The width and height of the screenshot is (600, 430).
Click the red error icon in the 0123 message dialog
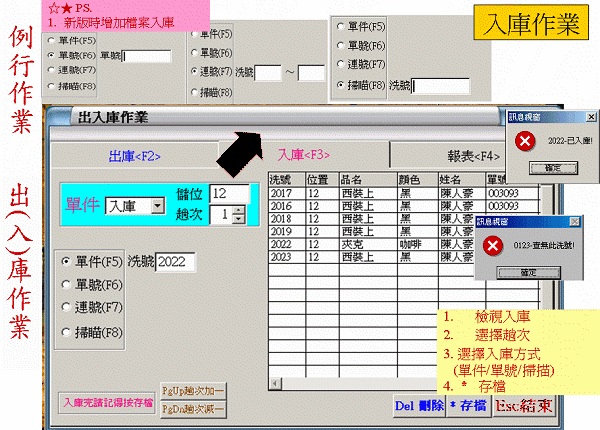pyautogui.click(x=491, y=245)
